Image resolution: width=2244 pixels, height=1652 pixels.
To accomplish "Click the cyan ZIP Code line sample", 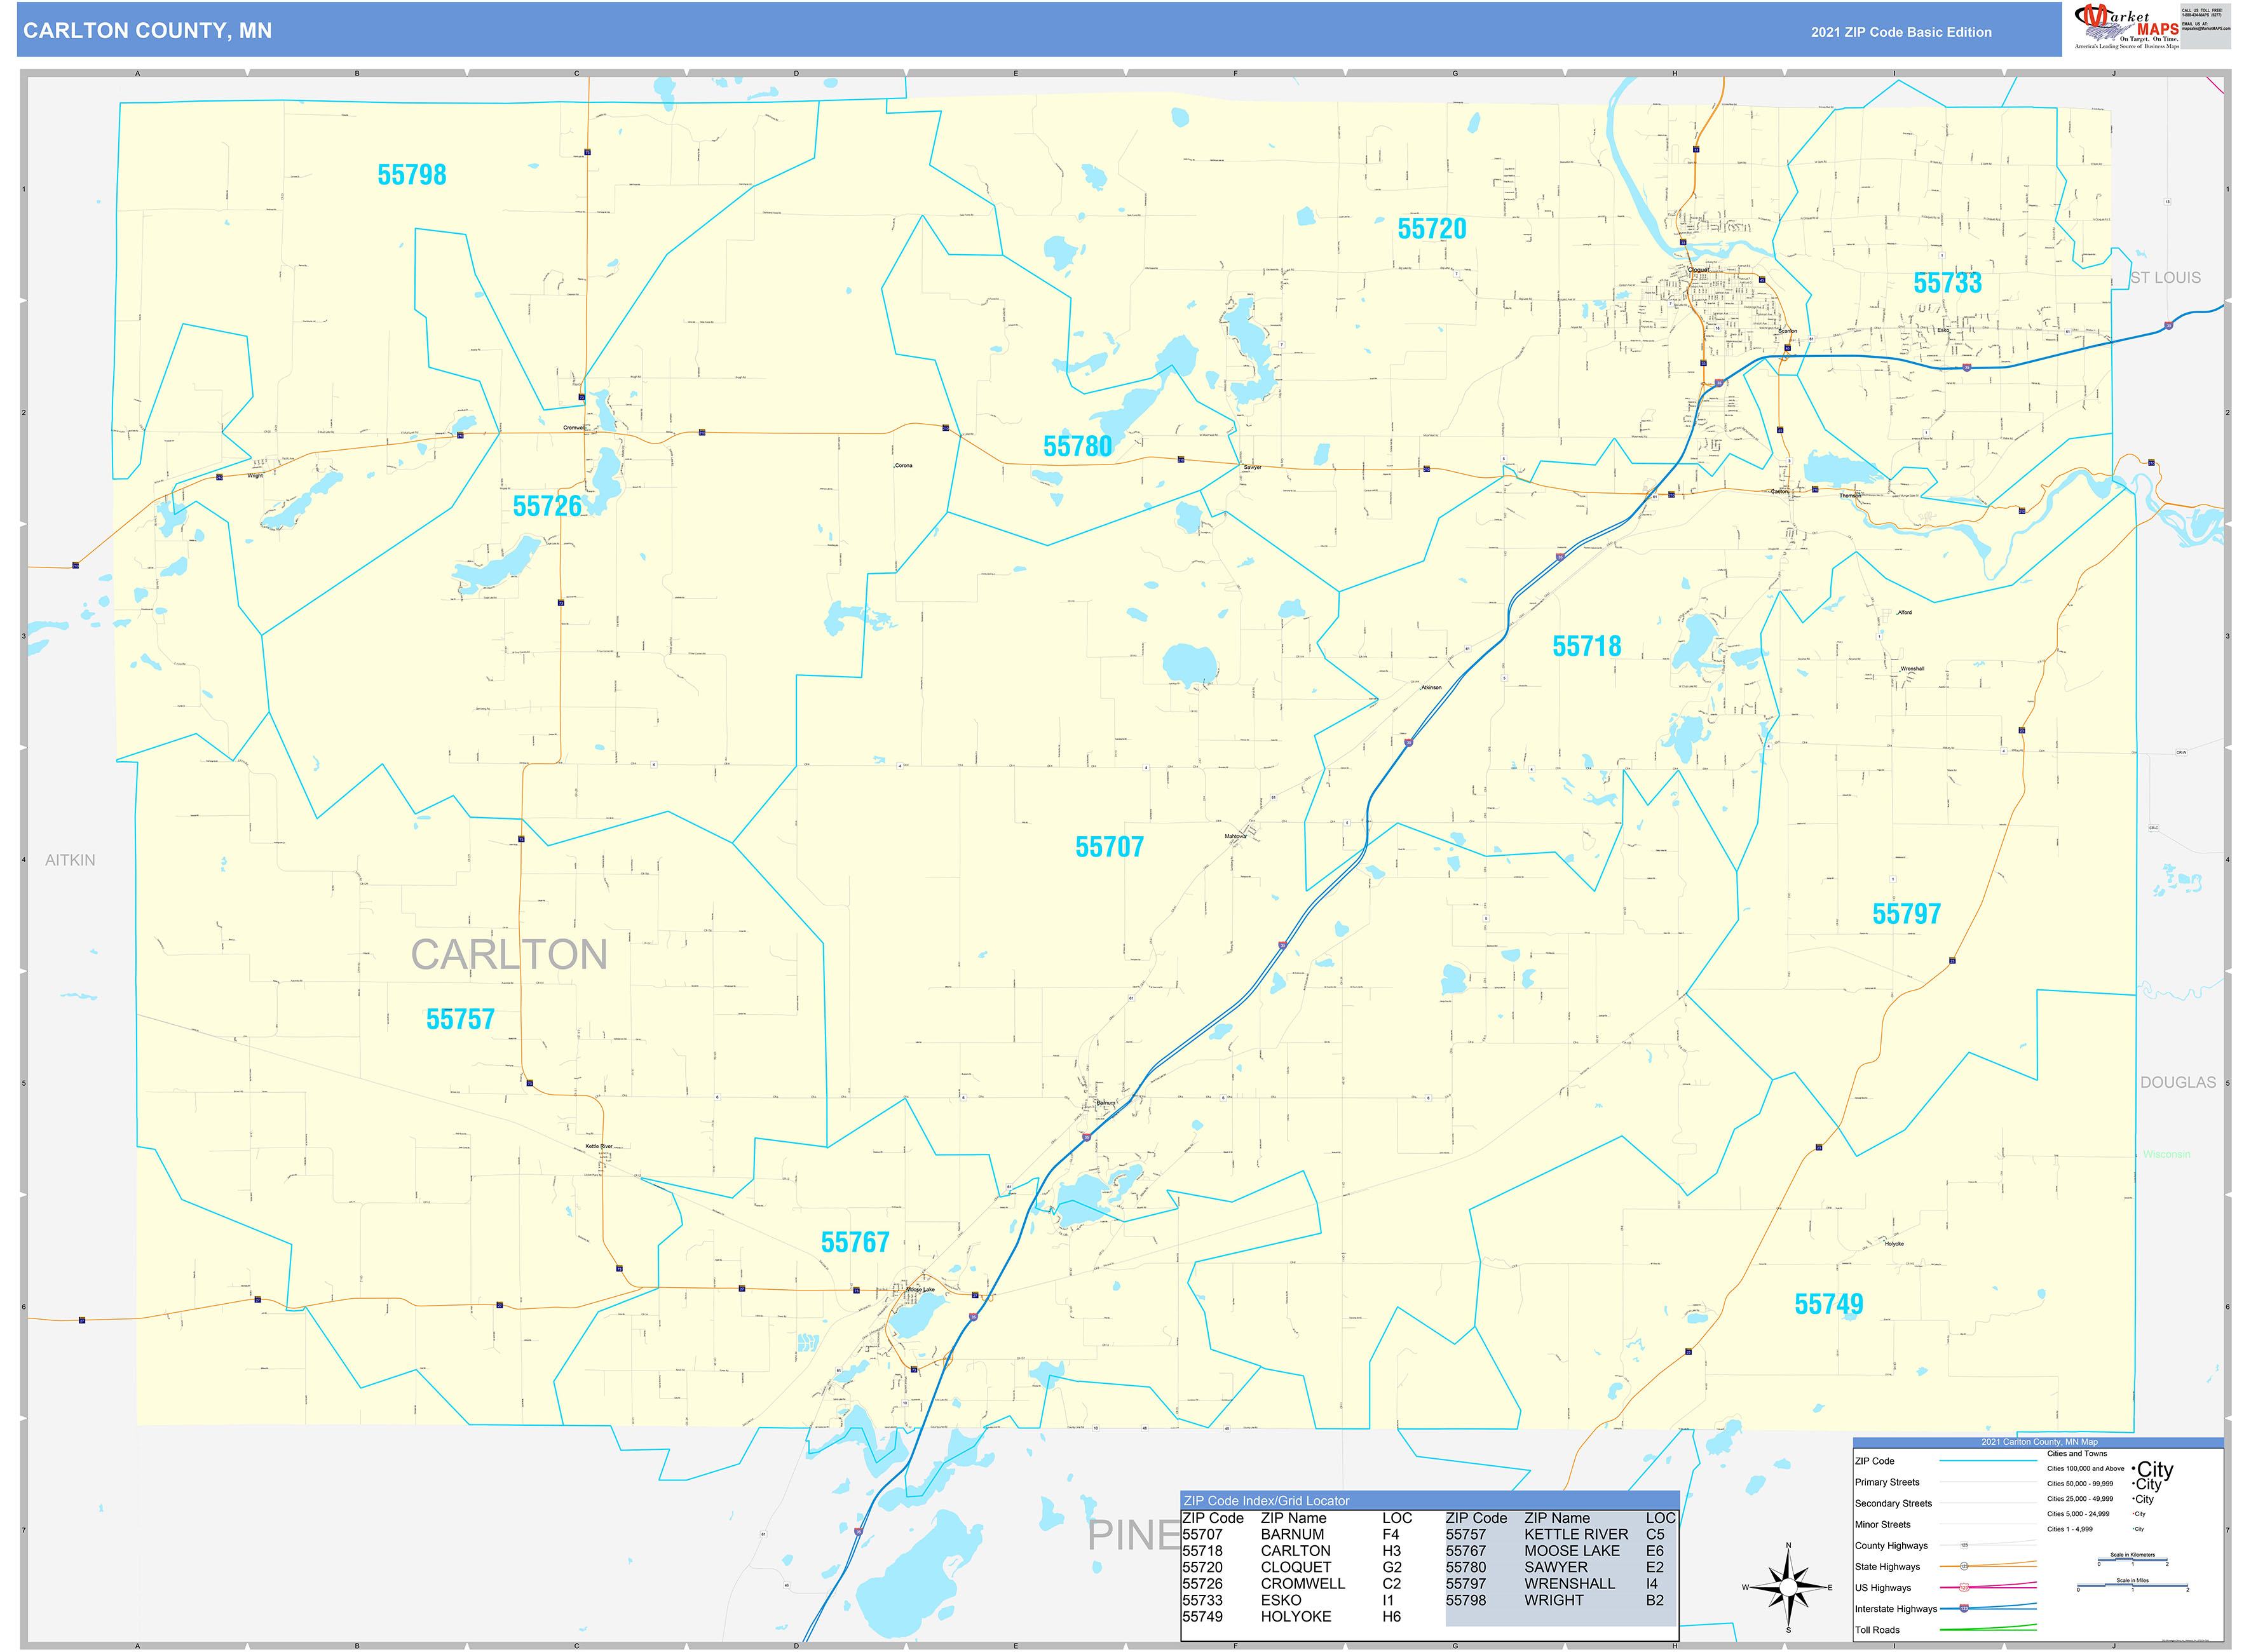I will pos(1988,1461).
